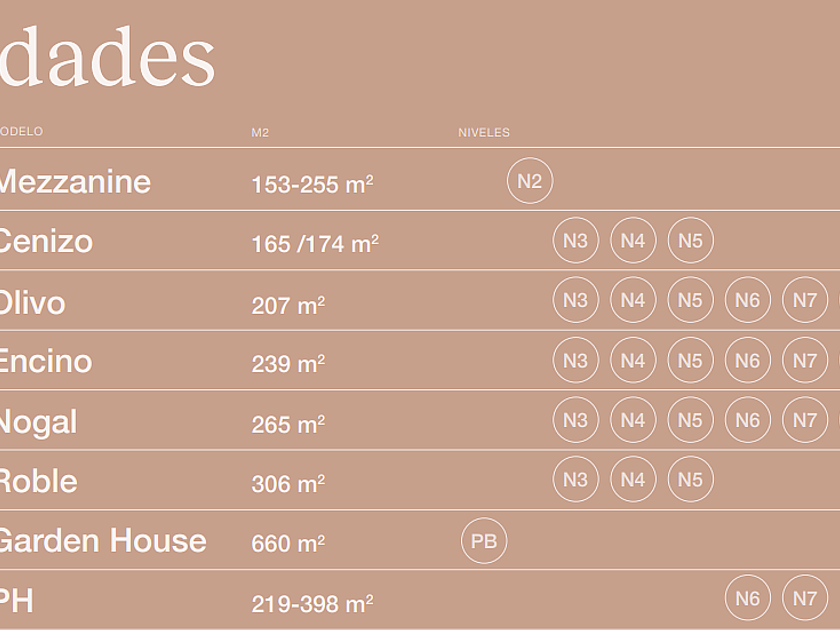The width and height of the screenshot is (840, 630).
Task: Click the N5 badge in the Roble row
Action: point(690,480)
